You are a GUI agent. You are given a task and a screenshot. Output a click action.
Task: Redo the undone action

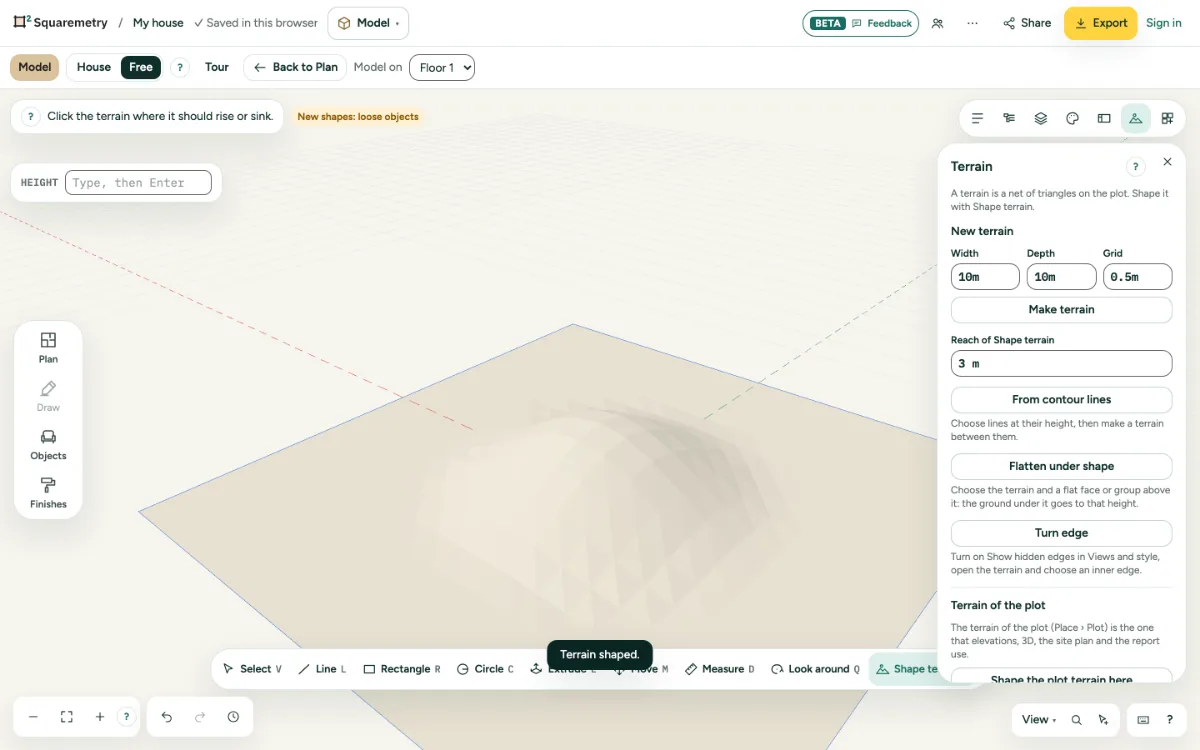tap(200, 717)
